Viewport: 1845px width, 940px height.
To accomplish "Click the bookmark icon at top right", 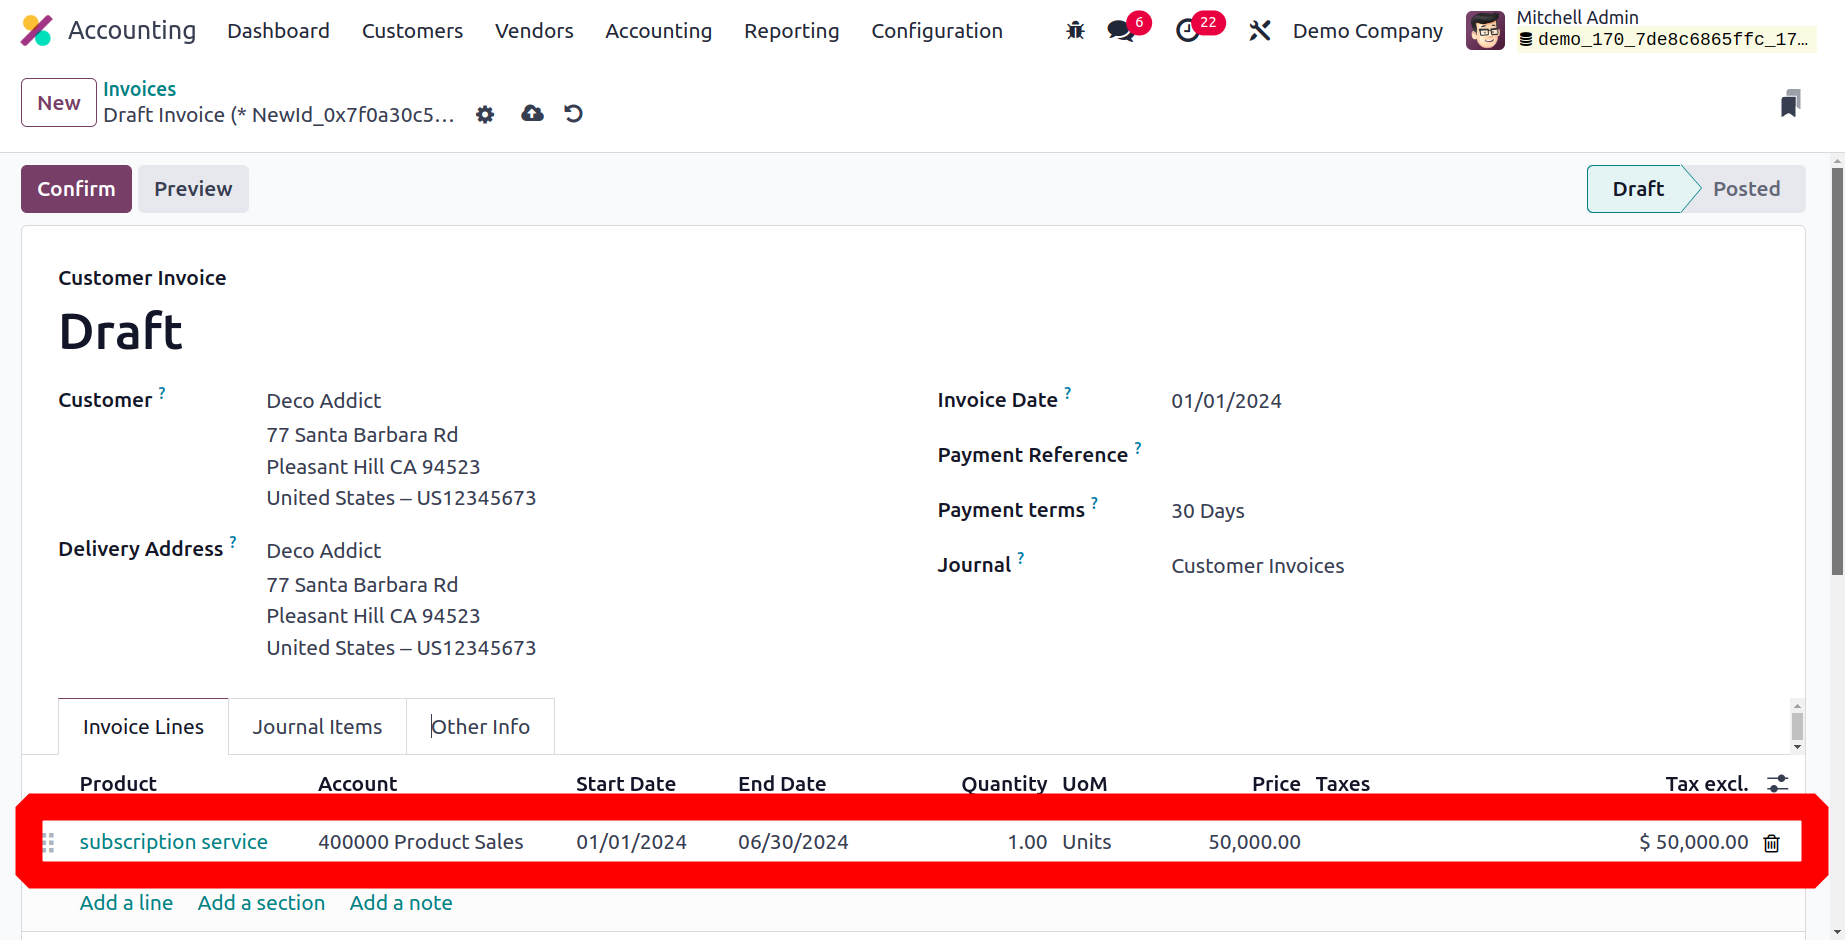I will [x=1790, y=103].
